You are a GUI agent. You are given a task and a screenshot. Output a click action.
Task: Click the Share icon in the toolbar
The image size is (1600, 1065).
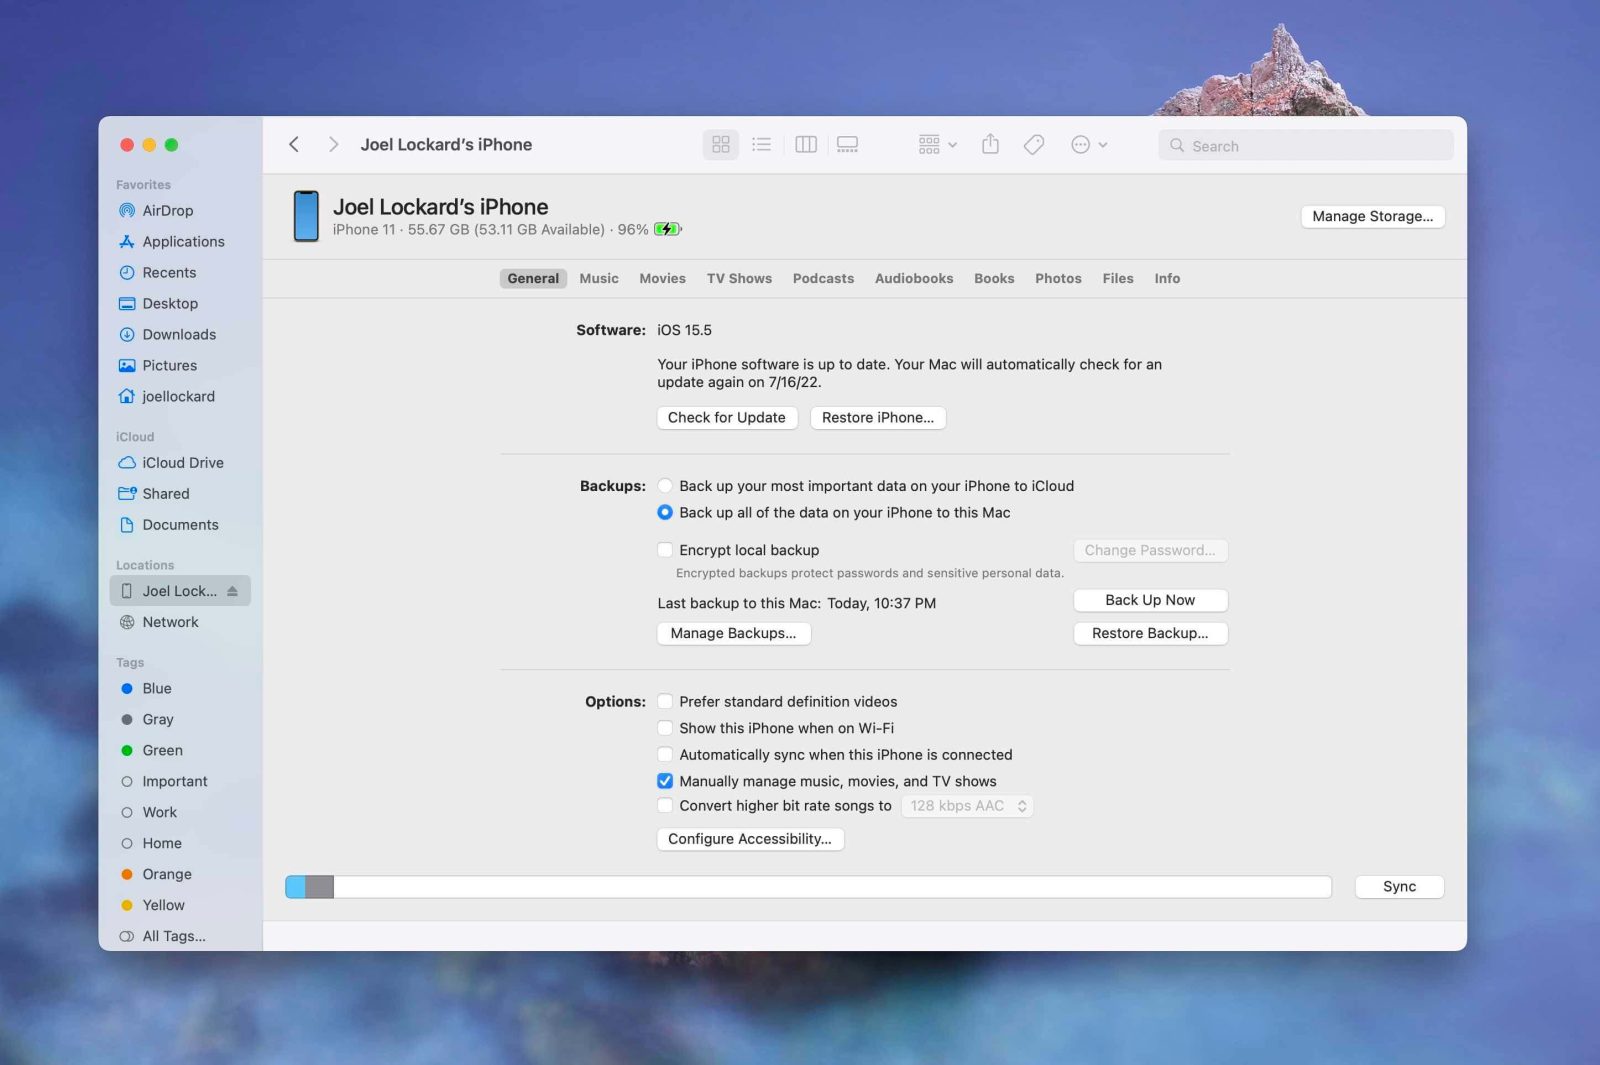[x=990, y=144]
